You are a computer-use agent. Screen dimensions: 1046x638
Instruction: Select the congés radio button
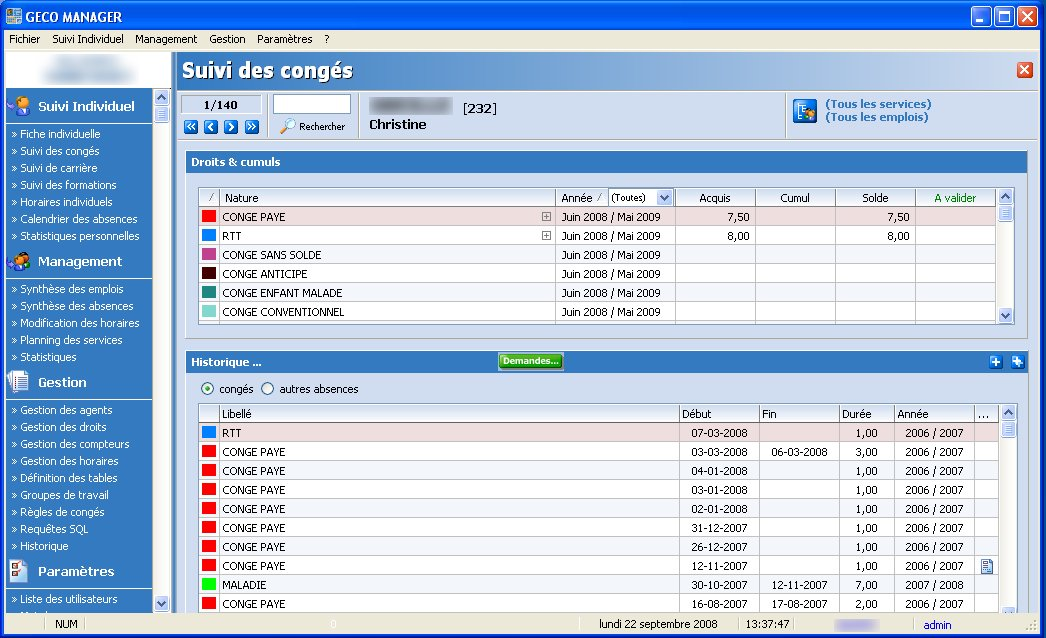pyautogui.click(x=208, y=389)
